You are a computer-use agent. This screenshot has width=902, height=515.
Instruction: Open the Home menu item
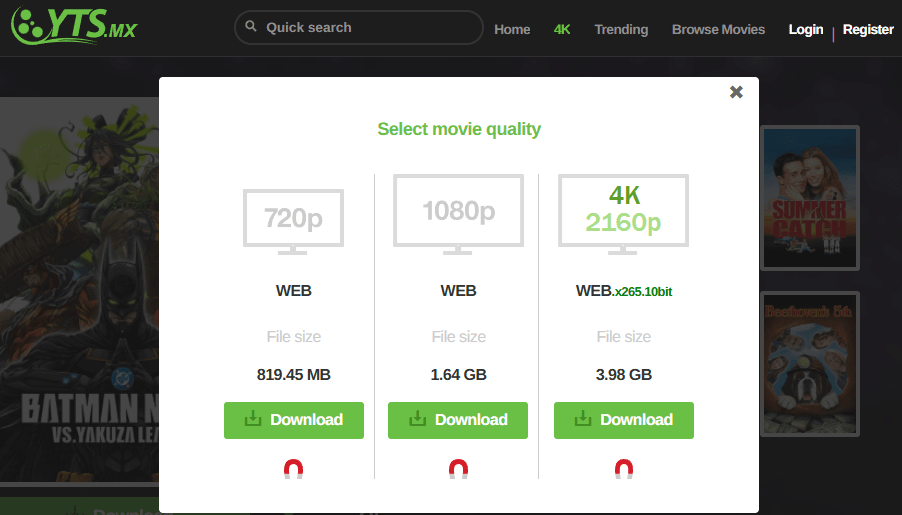[512, 29]
